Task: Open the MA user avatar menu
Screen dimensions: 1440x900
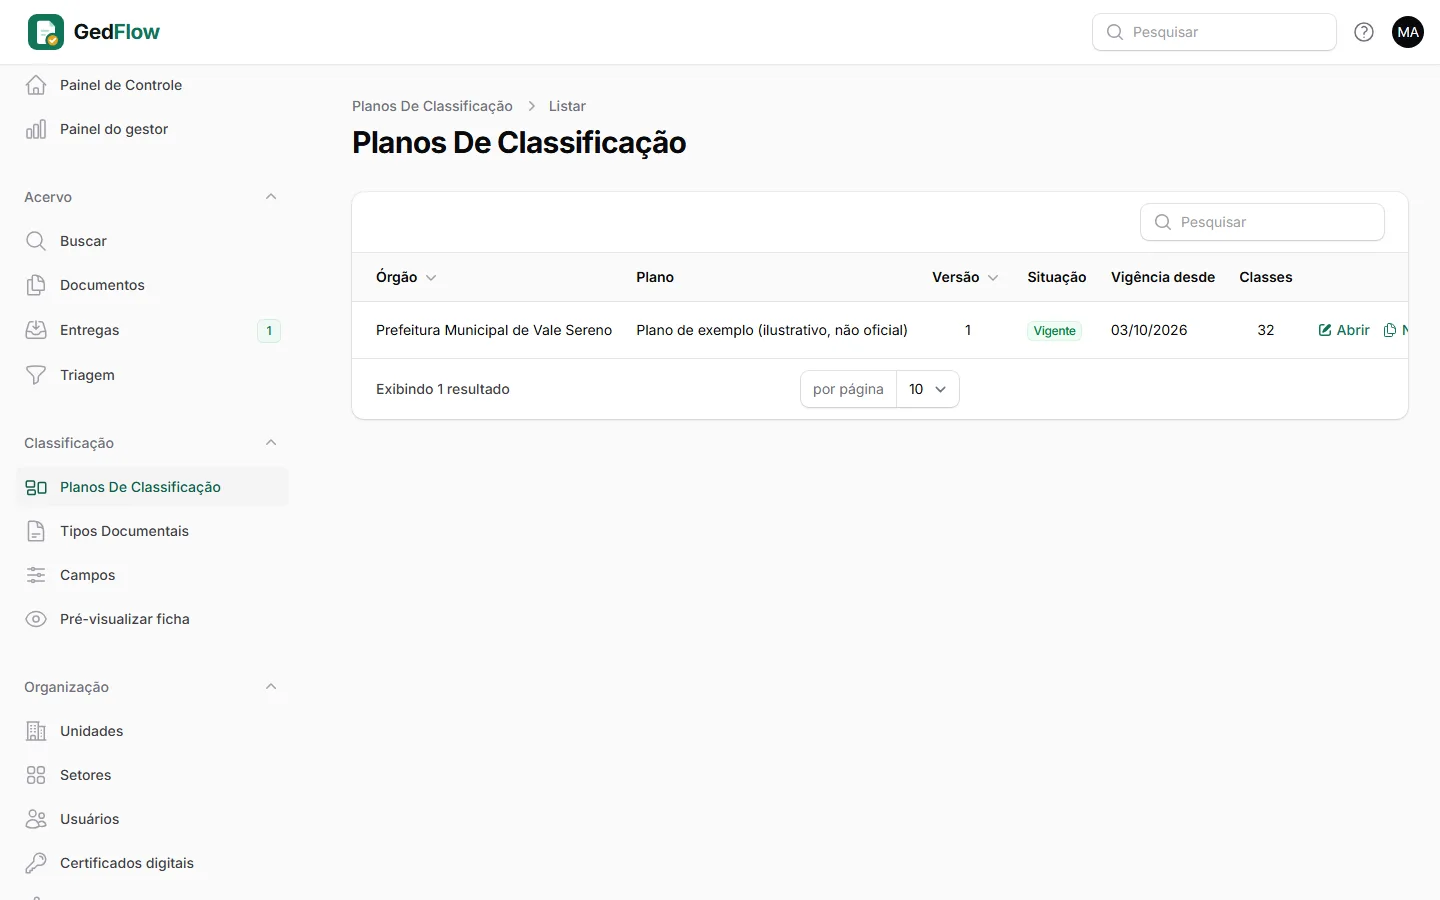Action: tap(1408, 32)
